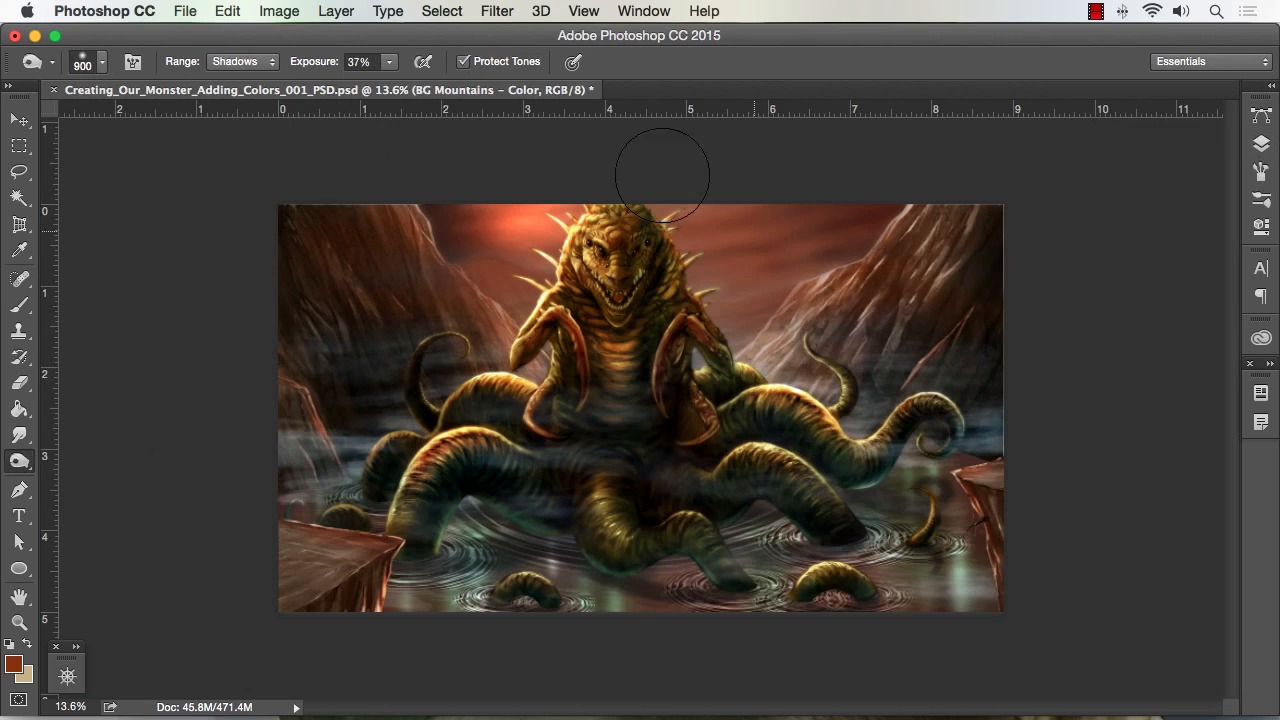Viewport: 1280px width, 720px height.
Task: Pick the Eyedropper tool
Action: click(19, 252)
